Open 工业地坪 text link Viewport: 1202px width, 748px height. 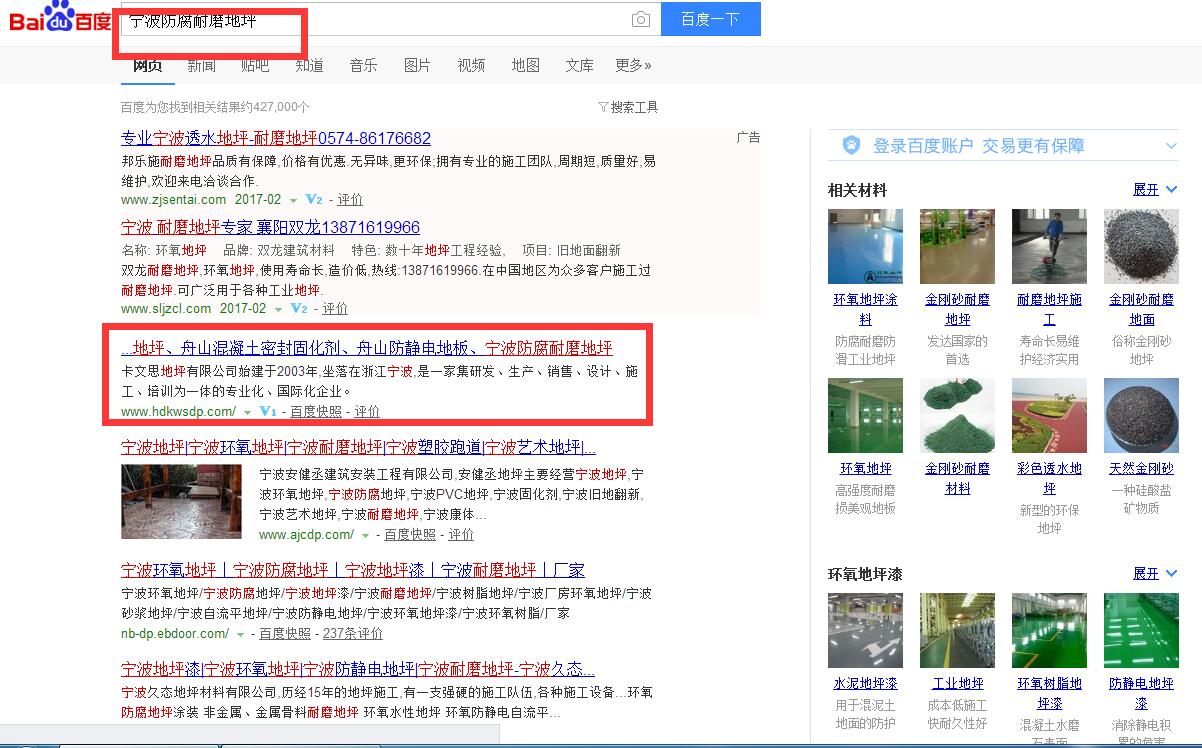coord(958,683)
